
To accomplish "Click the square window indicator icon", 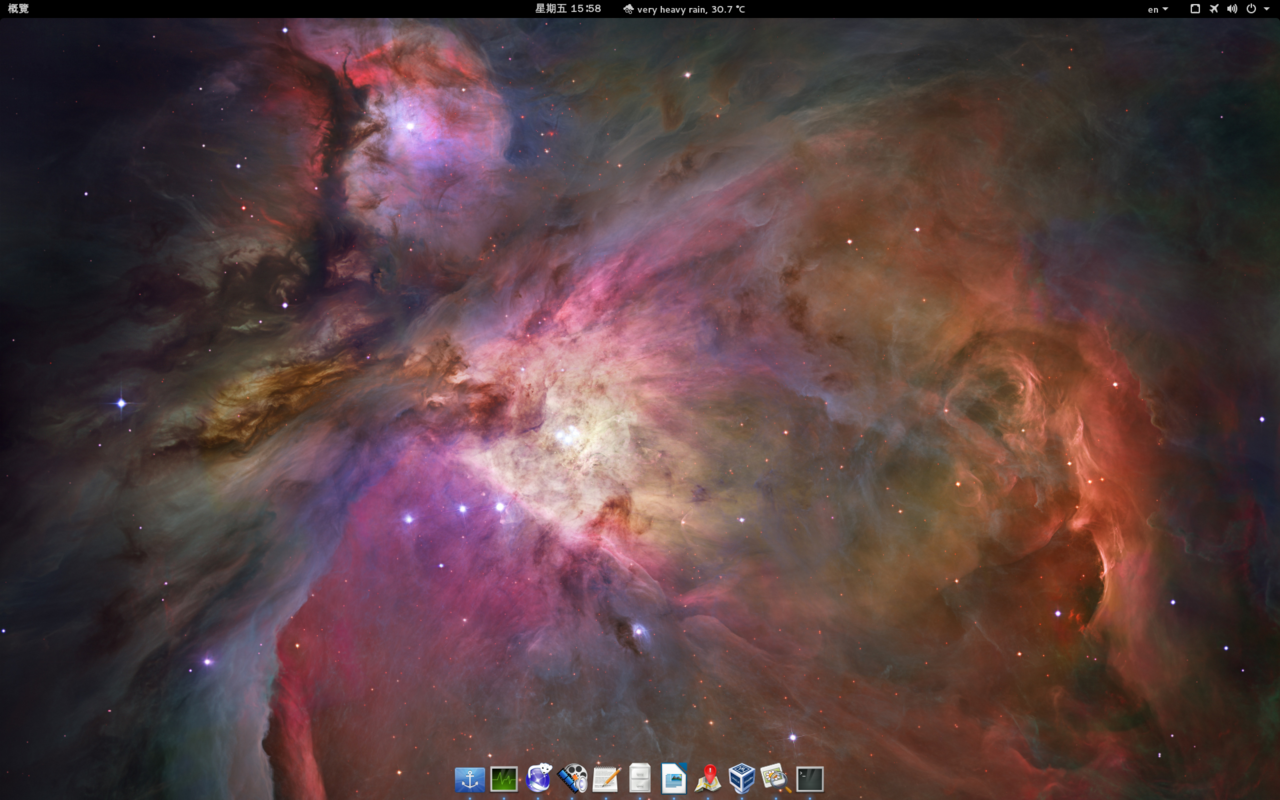I will (x=1195, y=9).
